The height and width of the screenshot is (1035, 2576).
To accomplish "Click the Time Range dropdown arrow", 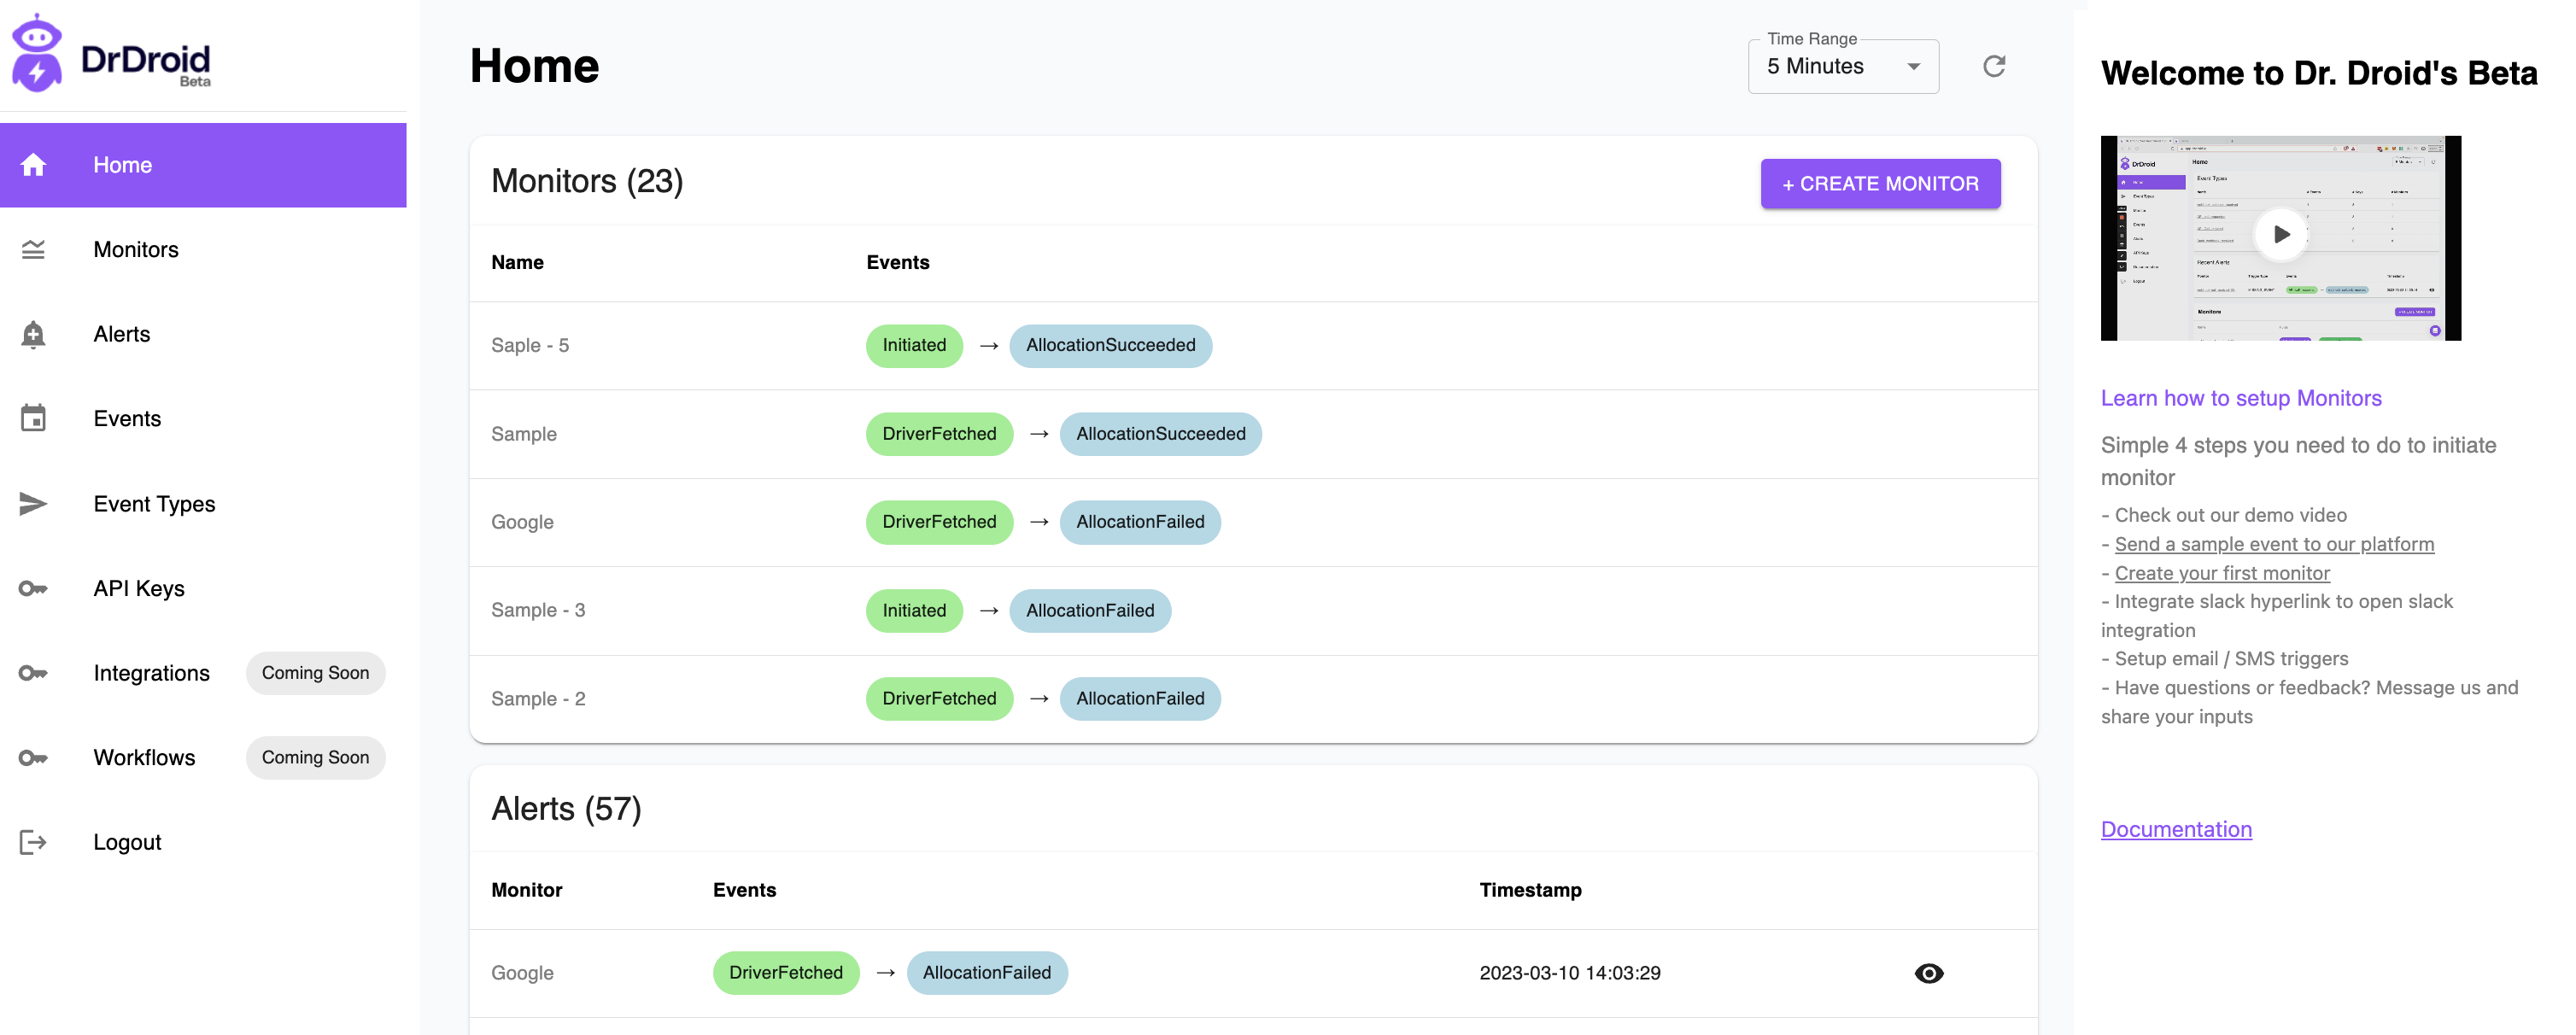I will coord(1913,67).
